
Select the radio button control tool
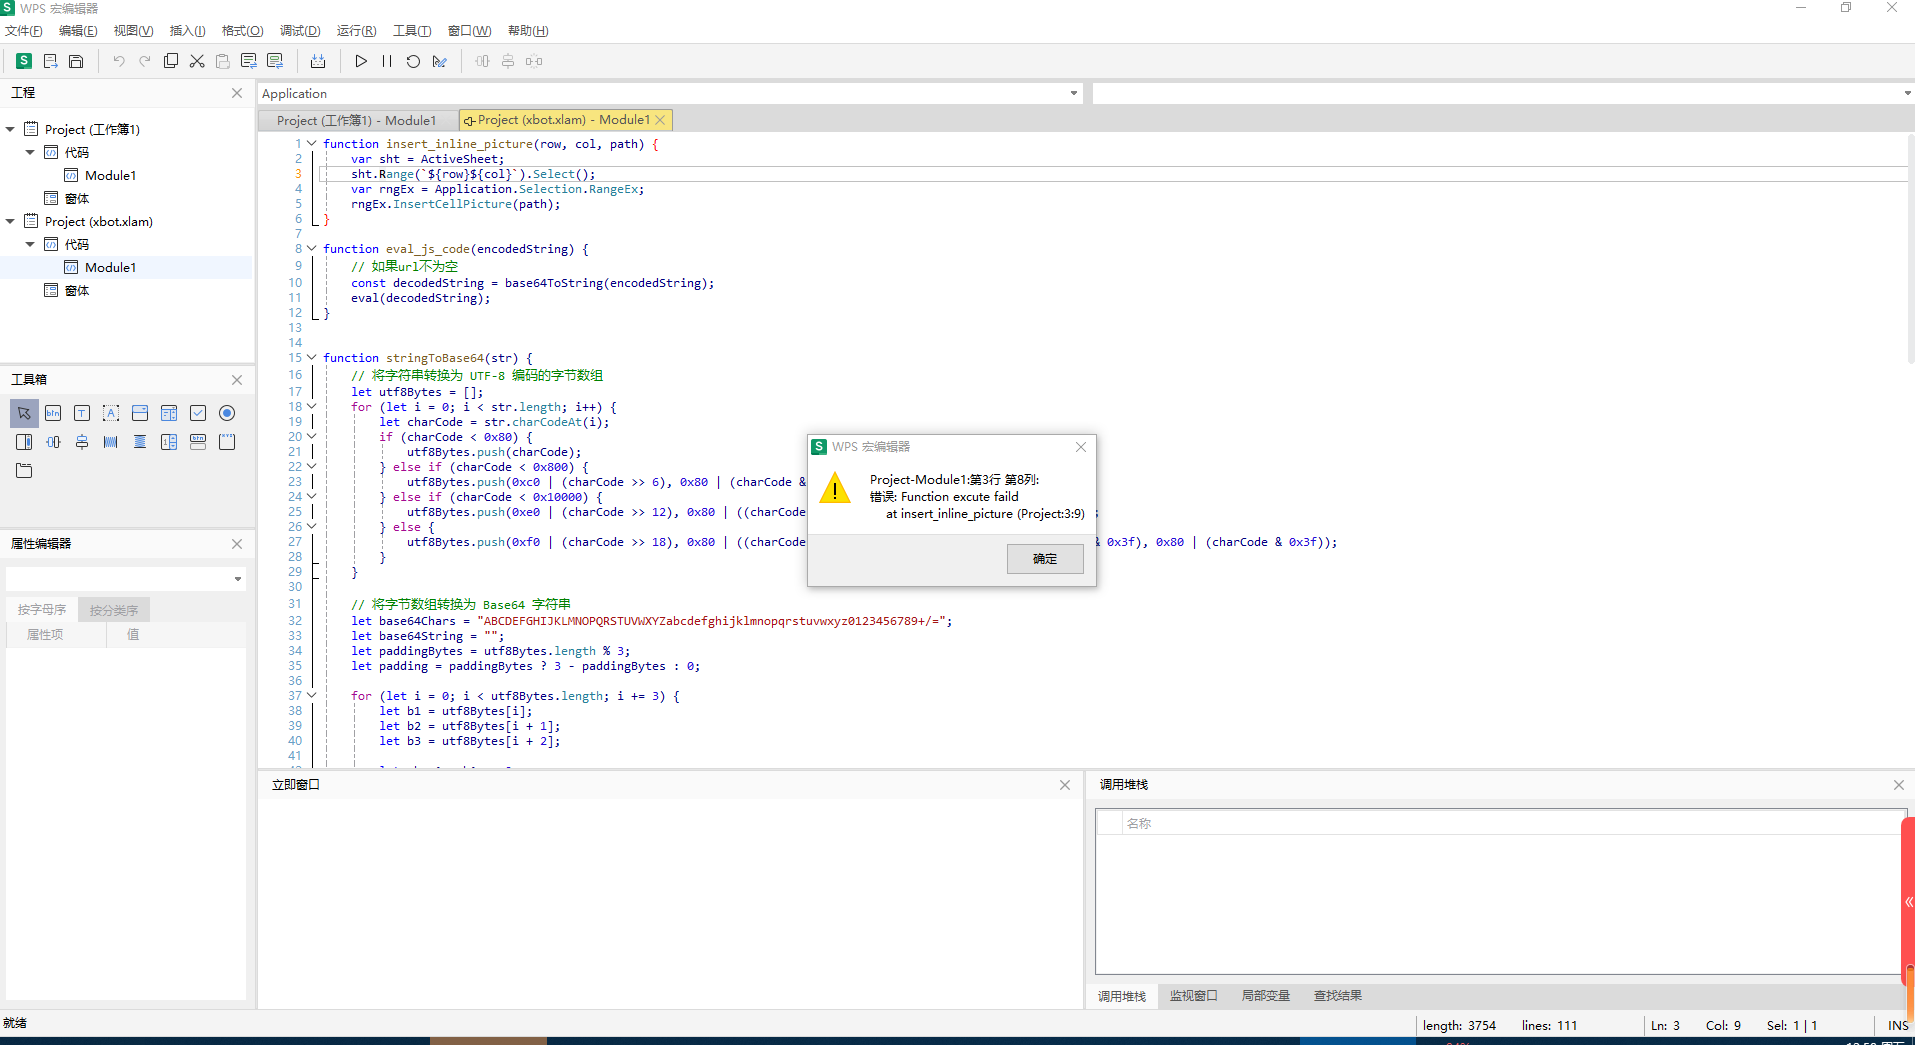227,413
